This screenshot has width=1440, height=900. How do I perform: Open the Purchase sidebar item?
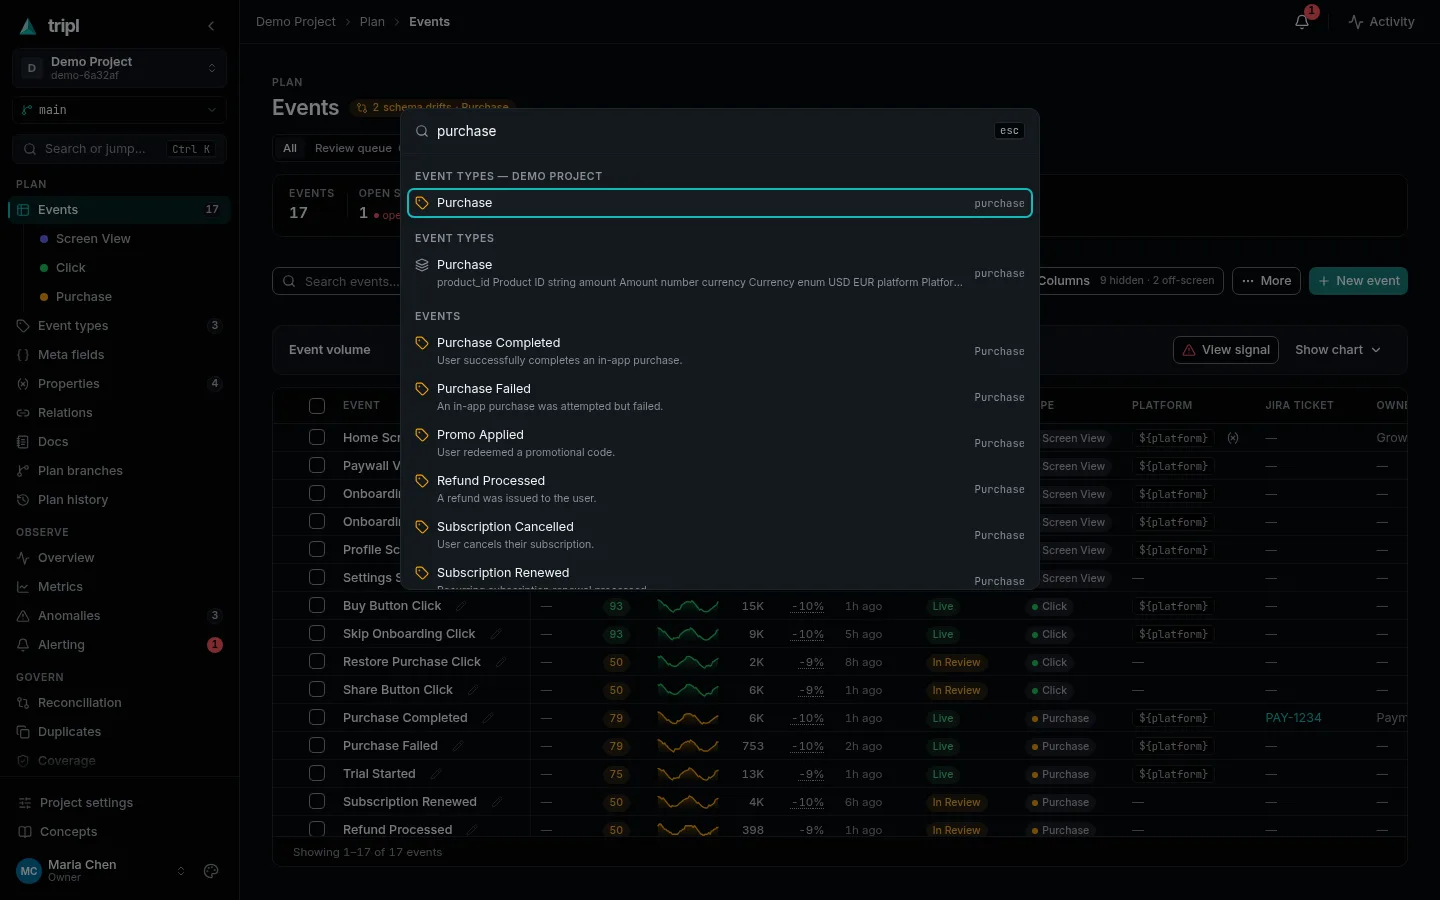pos(83,297)
